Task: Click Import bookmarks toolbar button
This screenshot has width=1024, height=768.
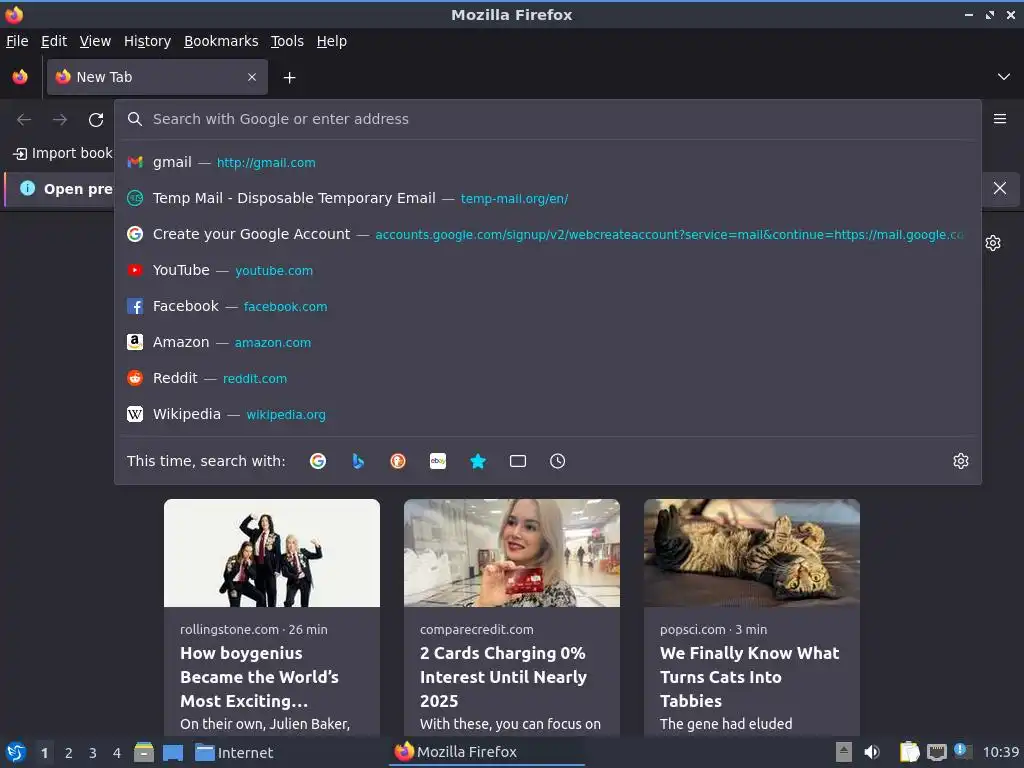Action: [x=63, y=153]
